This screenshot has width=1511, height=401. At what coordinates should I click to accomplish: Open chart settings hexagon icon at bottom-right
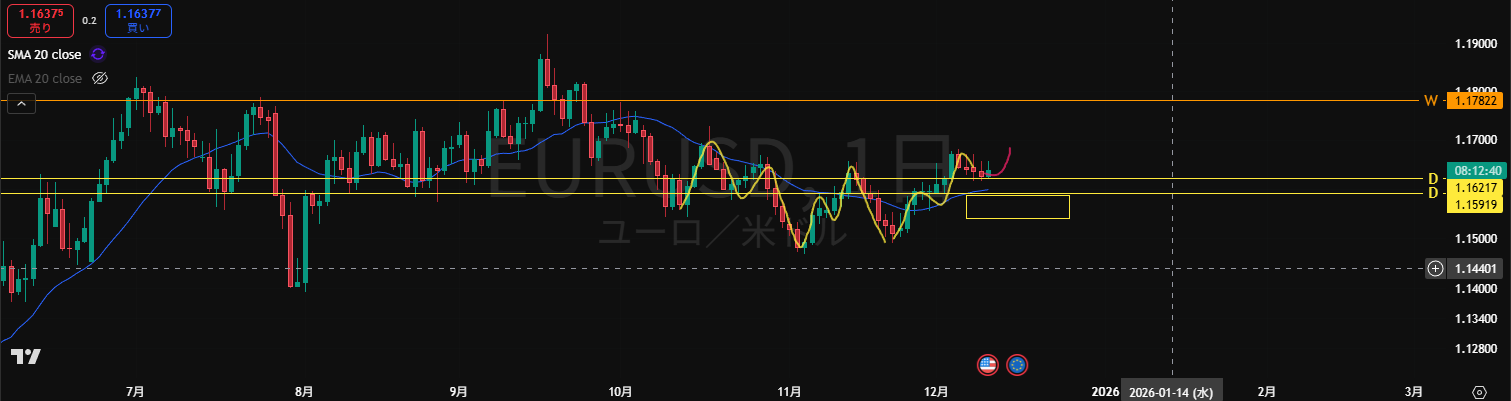tap(1479, 392)
